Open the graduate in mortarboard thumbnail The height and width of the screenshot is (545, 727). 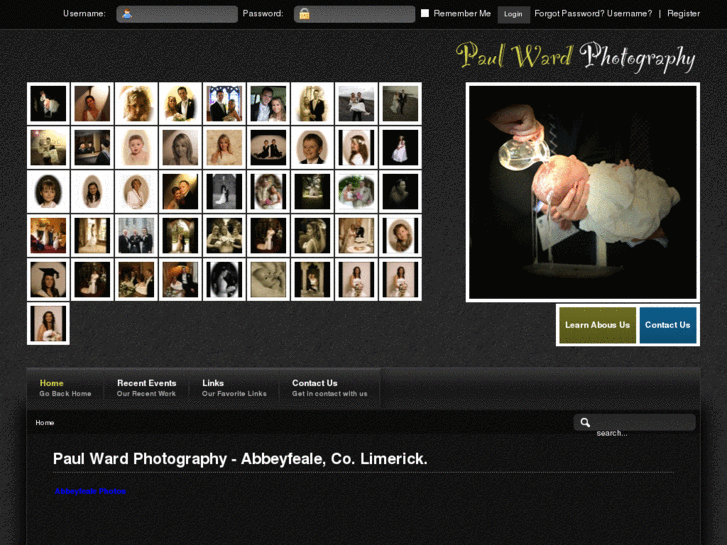tap(48, 280)
